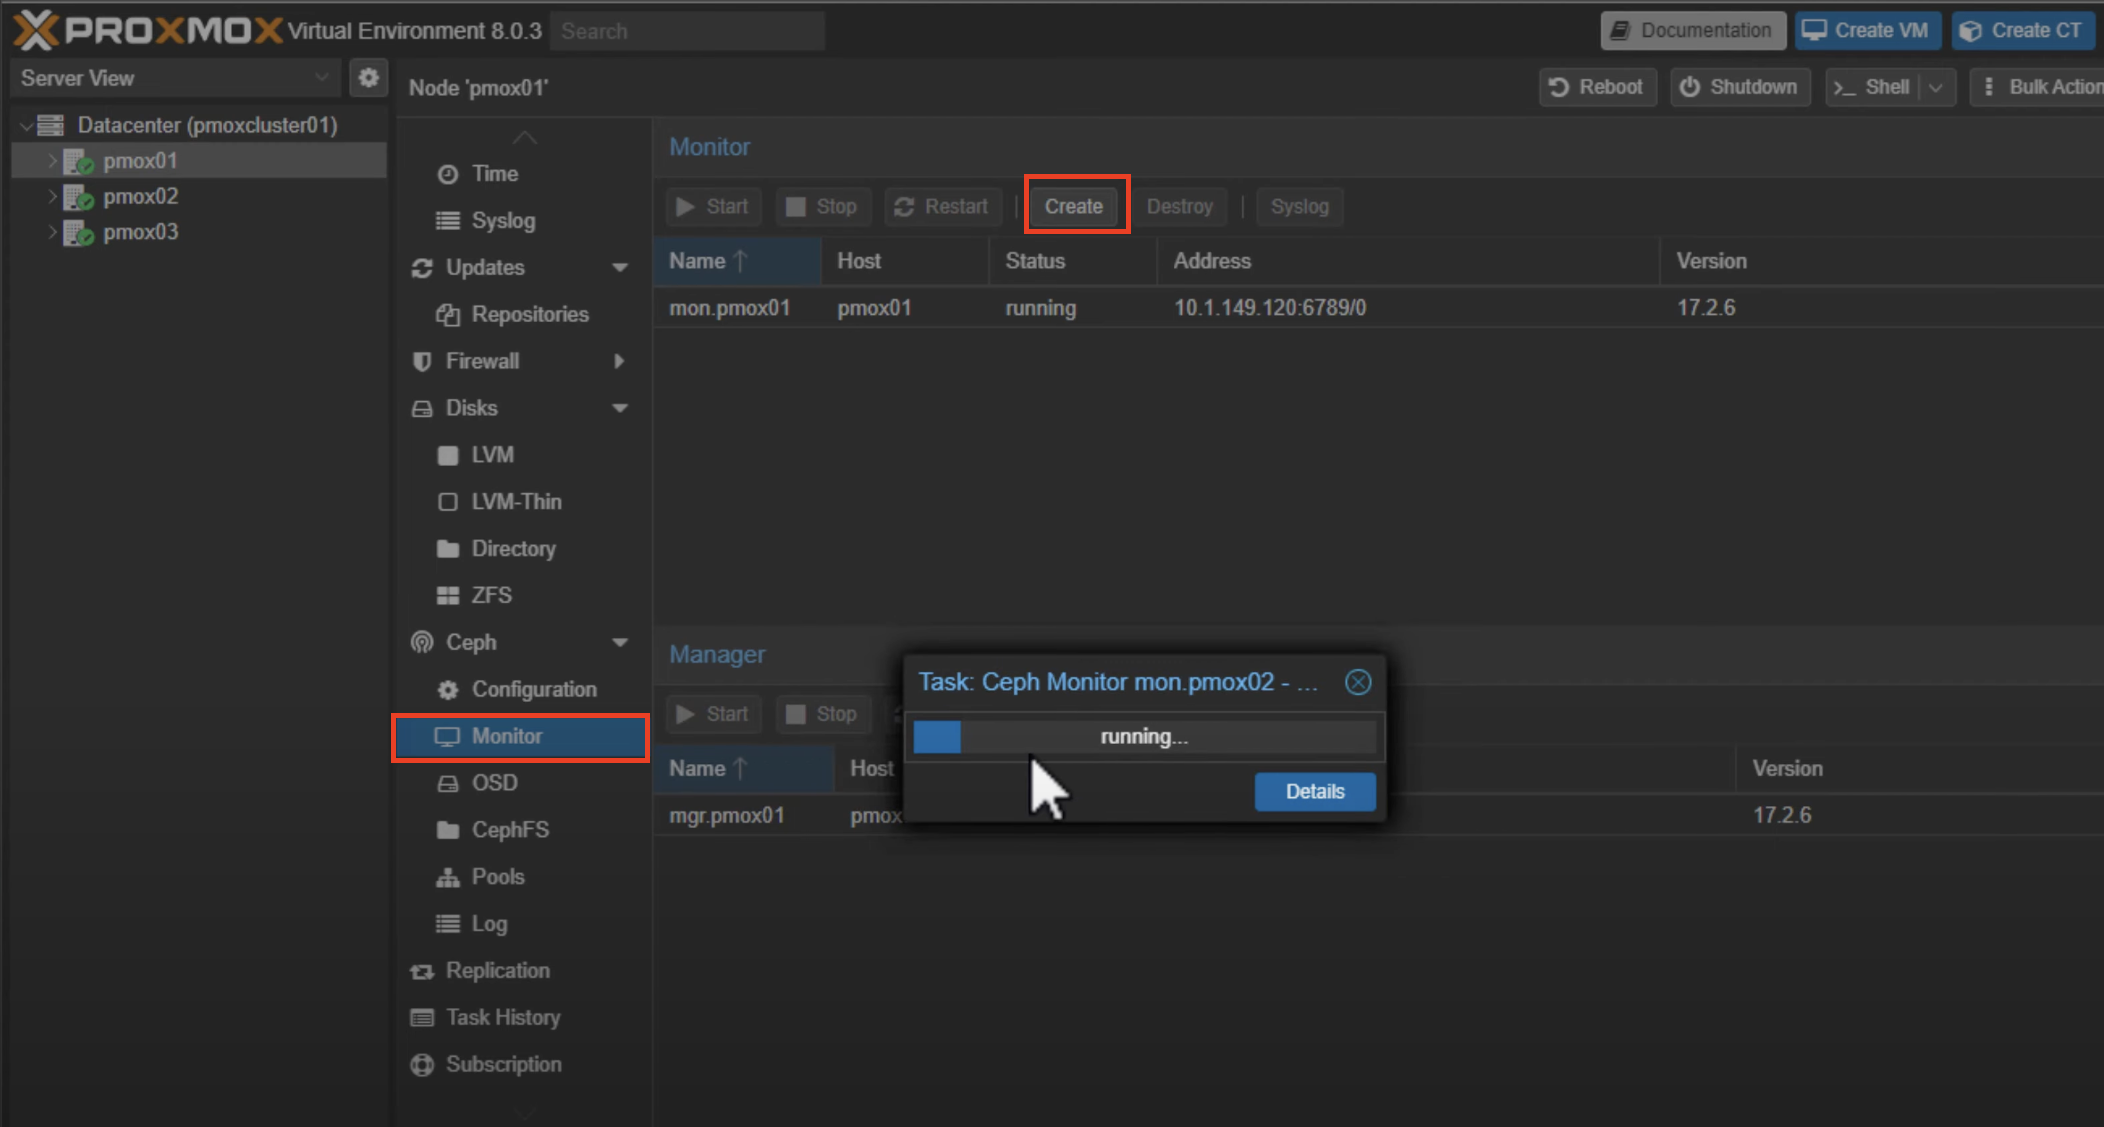Select the Ceph Configuration gear icon
The image size is (2104, 1127).
[x=447, y=689]
